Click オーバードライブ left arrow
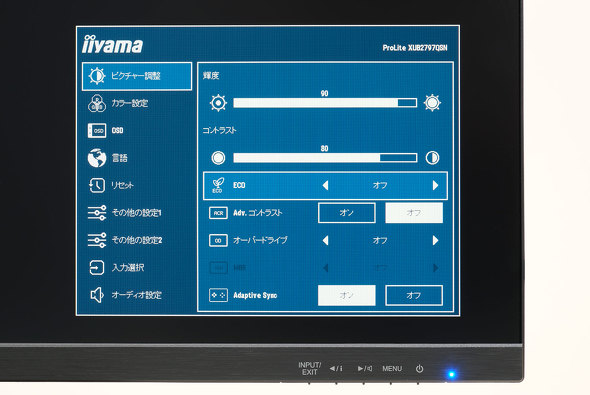This screenshot has height=395, width=590. pos(325,240)
